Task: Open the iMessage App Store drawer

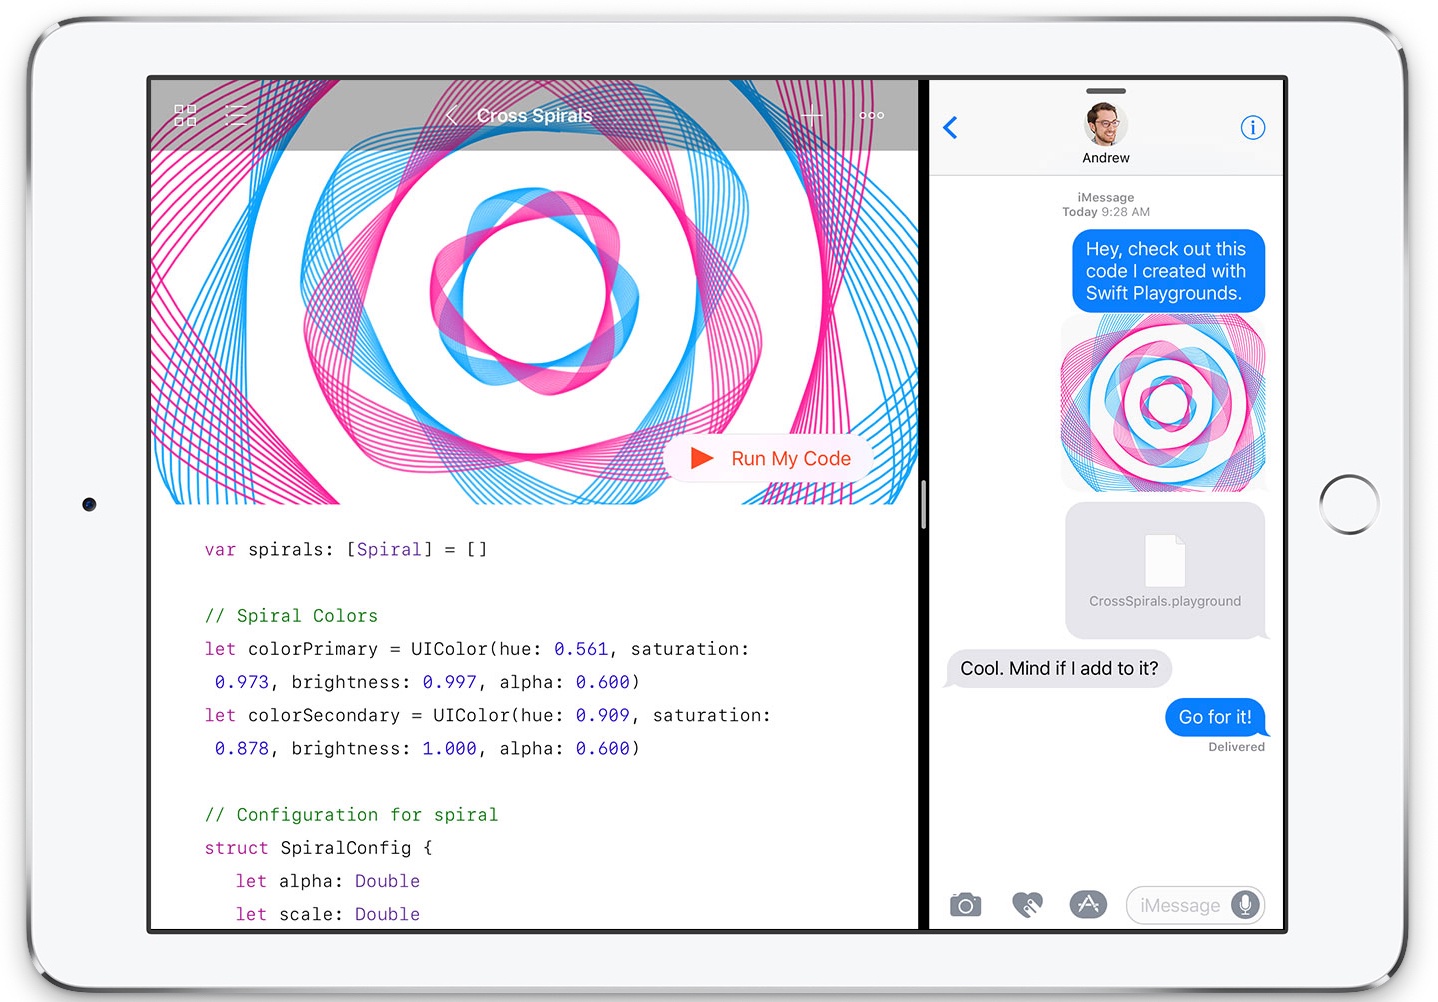Action: click(x=1088, y=905)
